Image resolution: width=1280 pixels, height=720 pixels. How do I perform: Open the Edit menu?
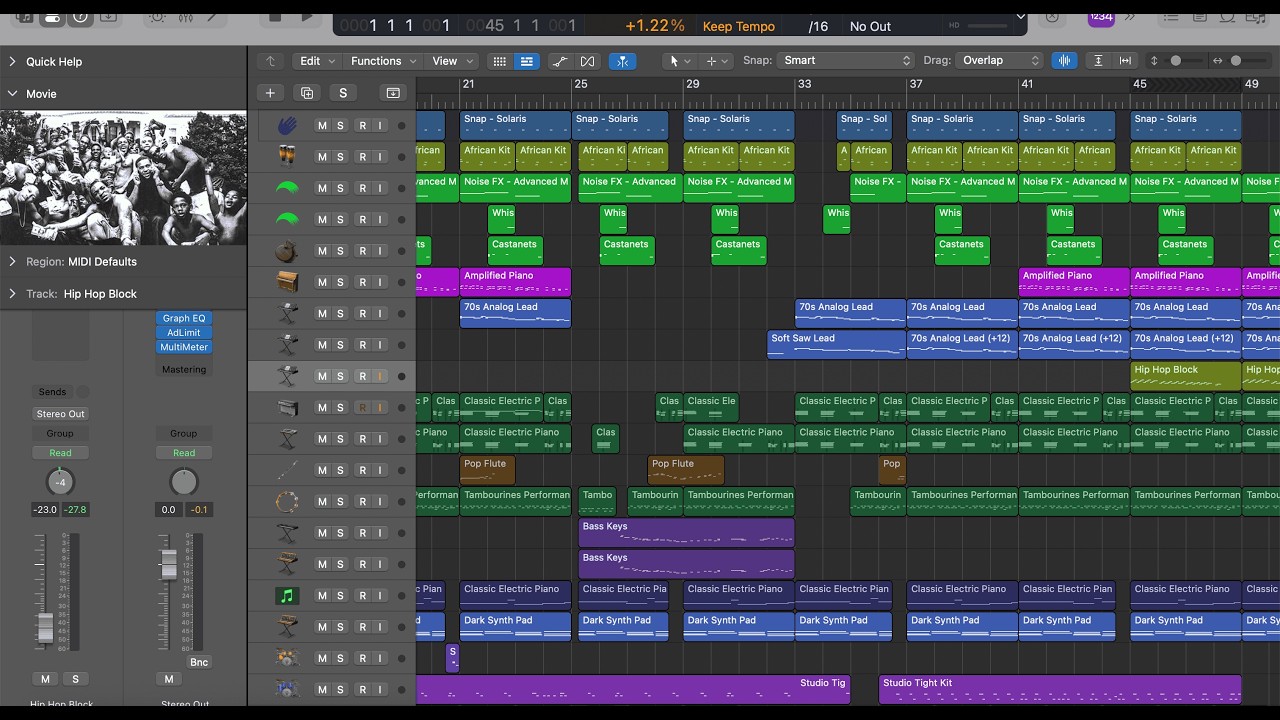pos(318,61)
